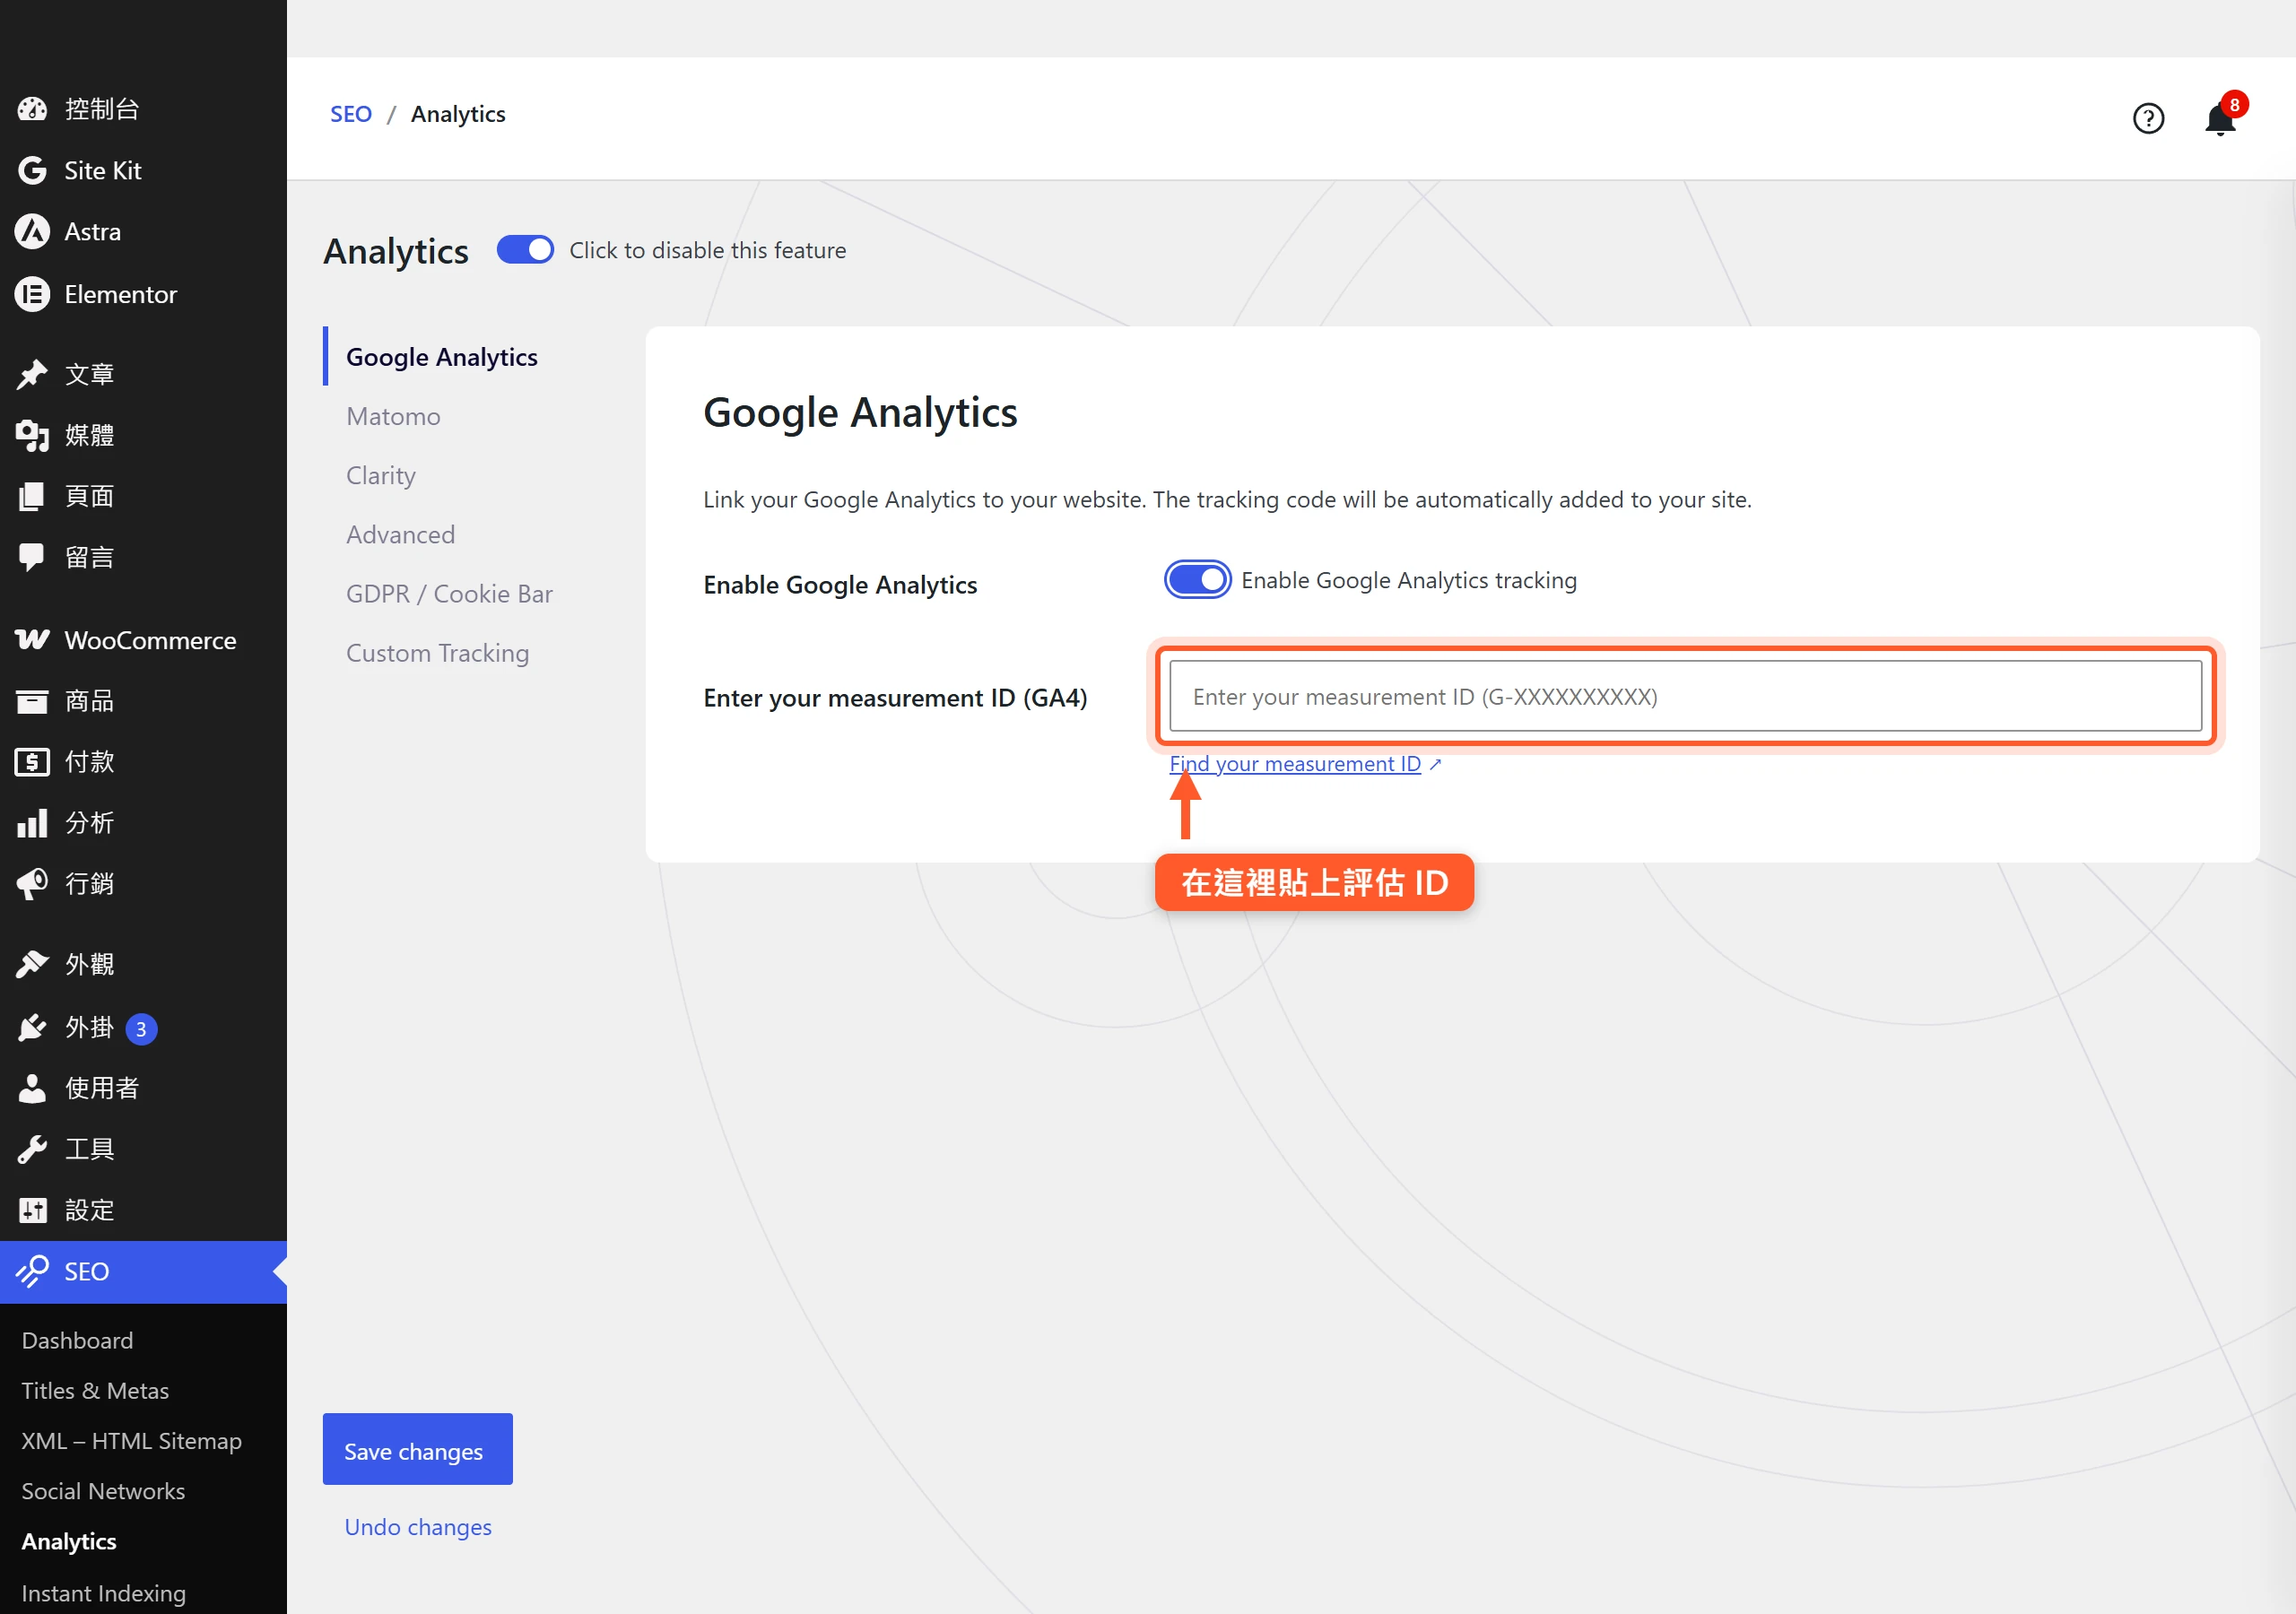Screen dimensions: 2296x1614
Task: Open the Astra theme icon
Action: [32, 232]
